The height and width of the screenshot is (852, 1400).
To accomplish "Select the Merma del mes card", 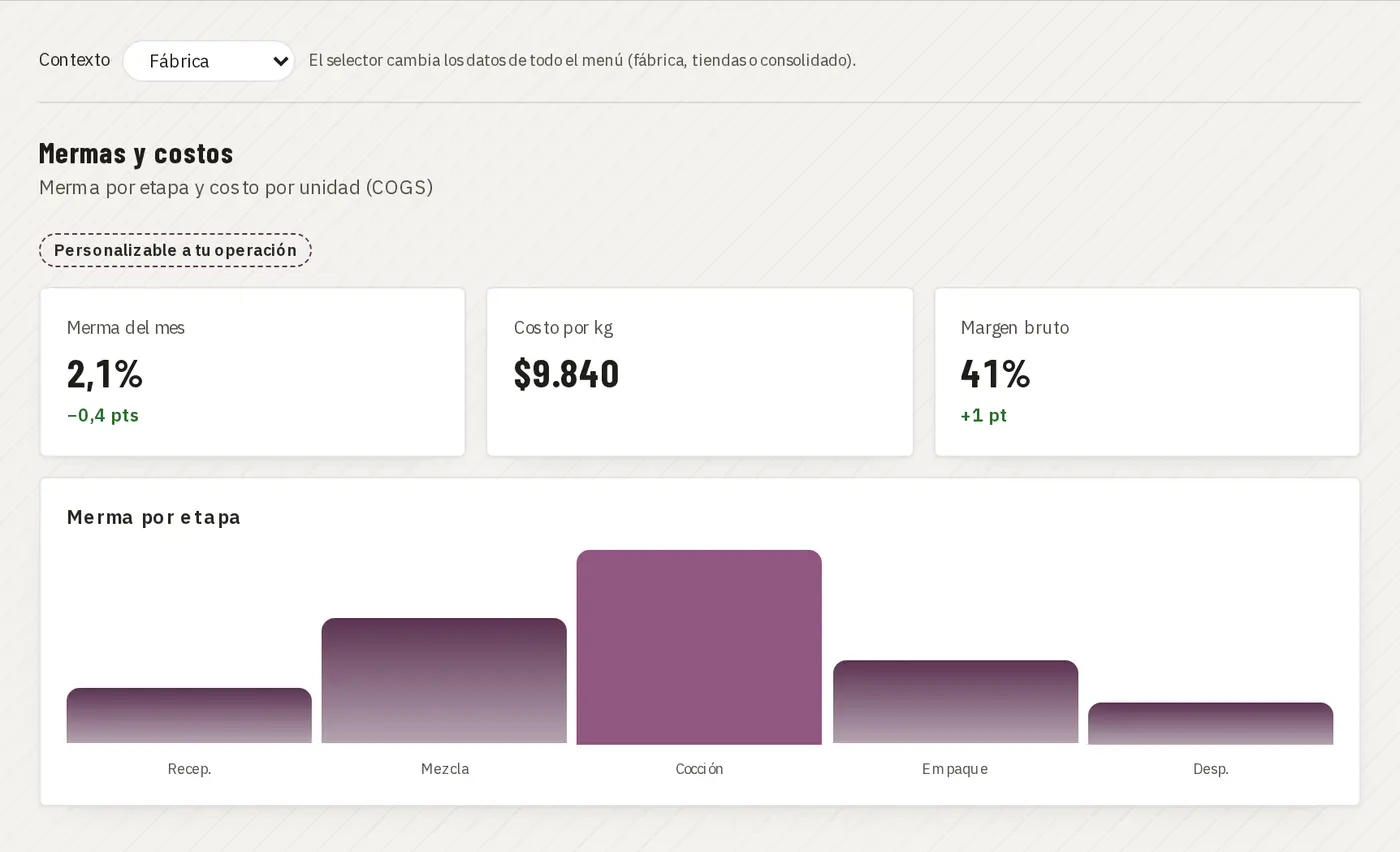I will [252, 372].
